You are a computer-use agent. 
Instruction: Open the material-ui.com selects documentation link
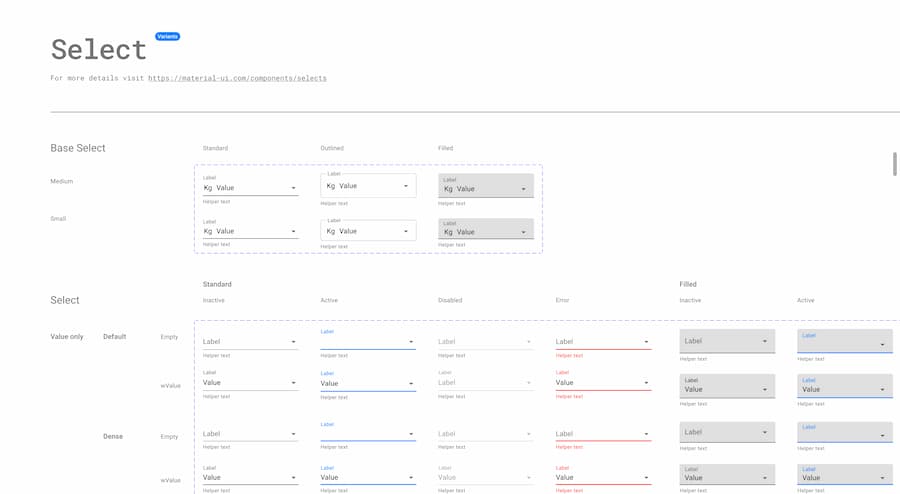click(237, 78)
